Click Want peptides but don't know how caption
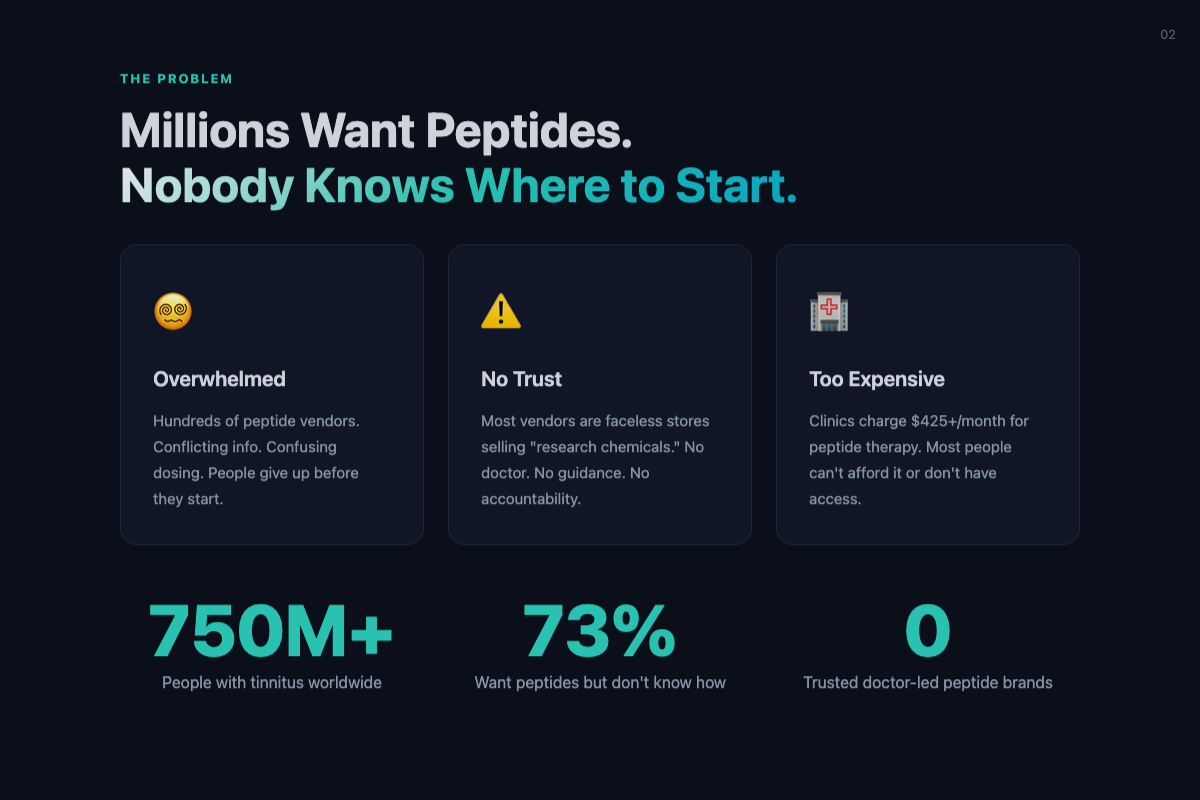The width and height of the screenshot is (1200, 800). [600, 683]
